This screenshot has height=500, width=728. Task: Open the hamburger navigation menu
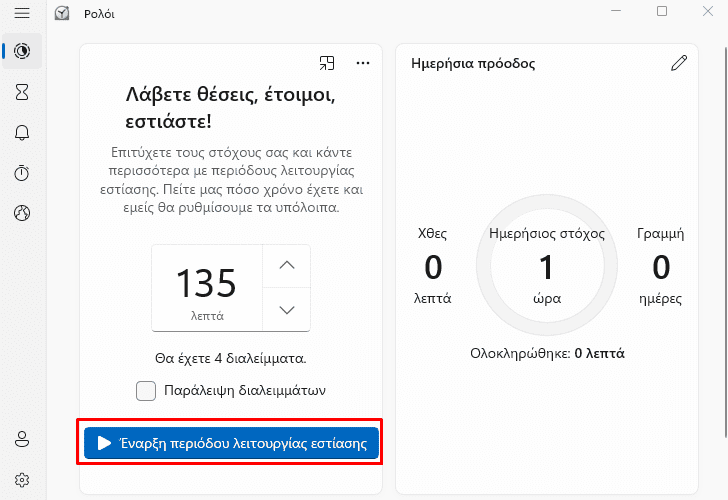click(22, 13)
